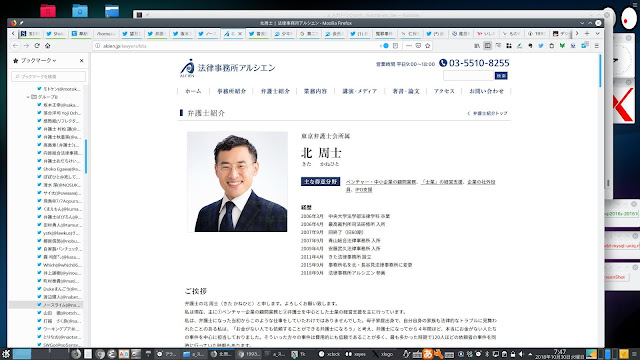The image size is (640, 360).
Task: Collapse the グループB bookmark folder
Action: (28, 97)
